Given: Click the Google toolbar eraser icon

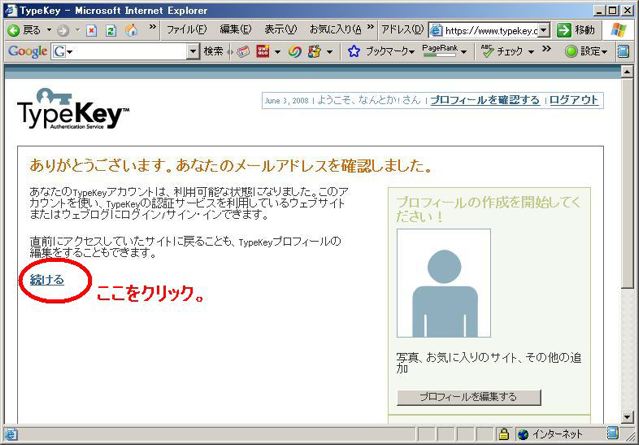Looking at the screenshot, I should click(243, 51).
